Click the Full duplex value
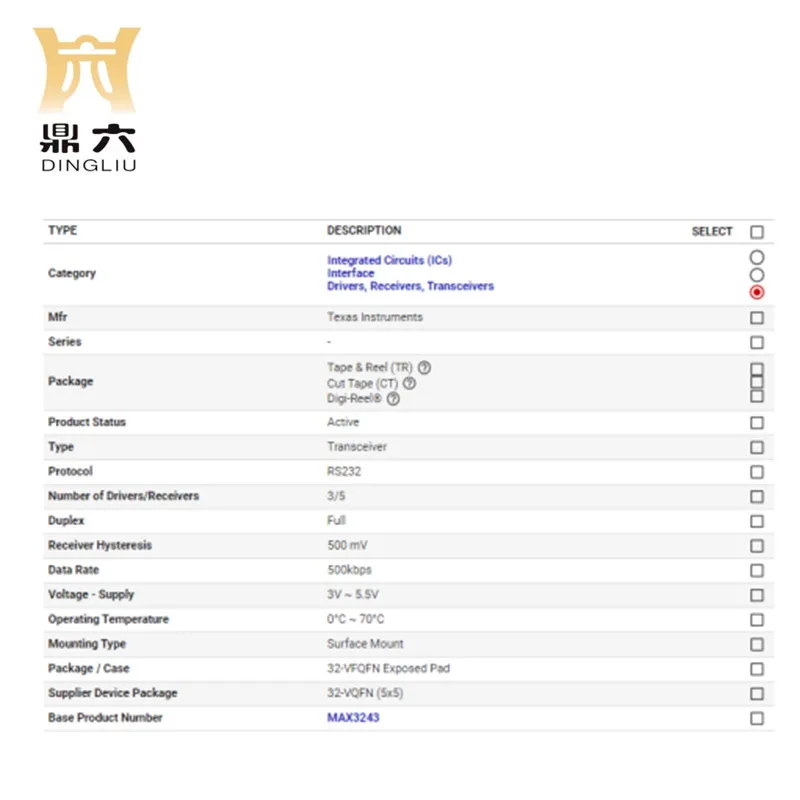The height and width of the screenshot is (800, 800). 336,520
